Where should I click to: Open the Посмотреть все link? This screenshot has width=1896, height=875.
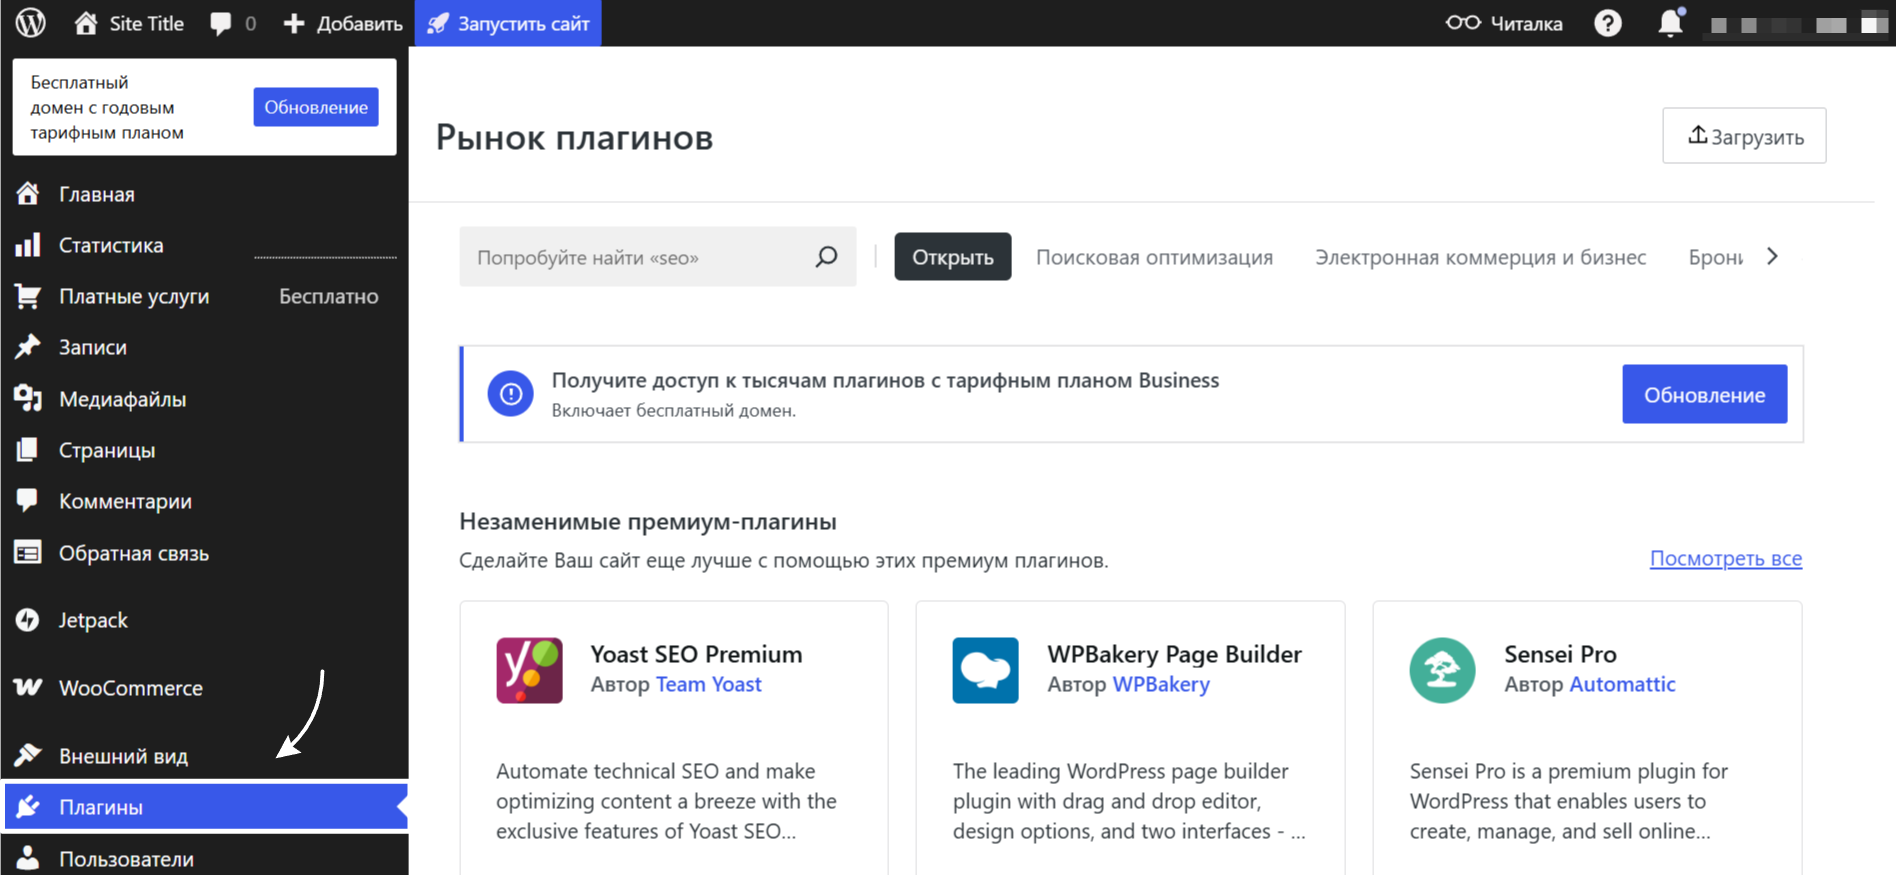click(1726, 558)
